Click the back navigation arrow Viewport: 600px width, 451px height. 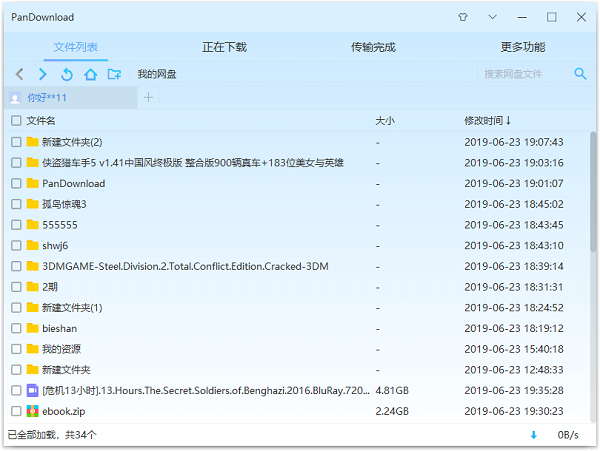(19, 74)
